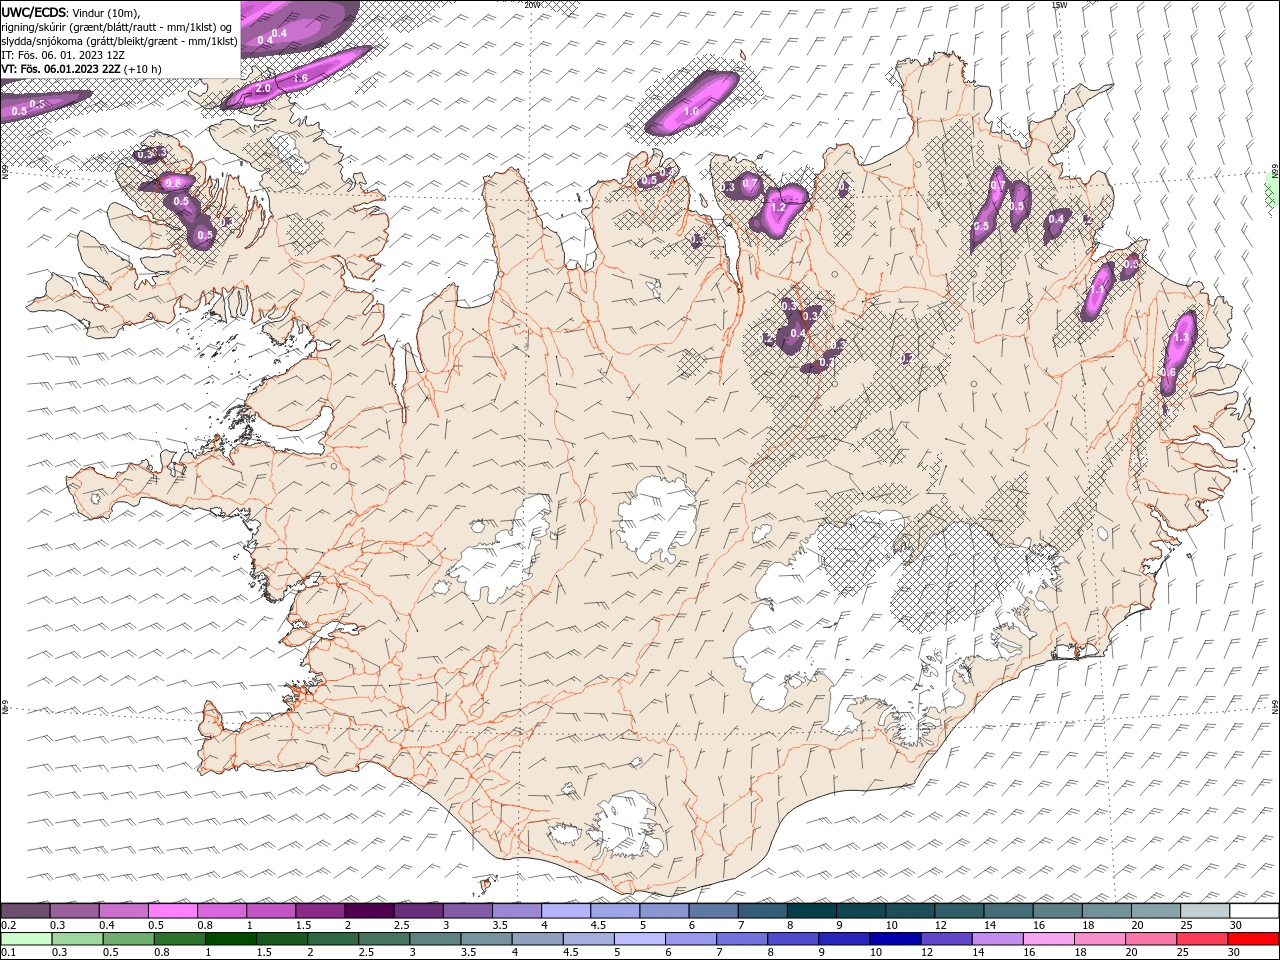Screen dimensions: 1280x960
Task: Click the upper scale swatch between 0.2 and 0.3
Action: tap(25, 911)
